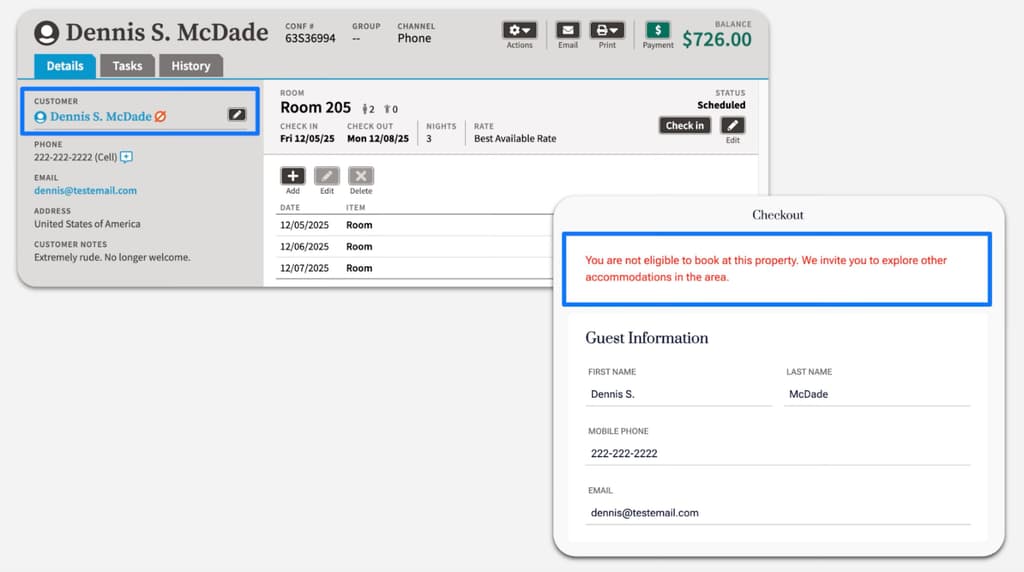Open the Actions gear dropdown
The width and height of the screenshot is (1024, 572).
coord(519,30)
